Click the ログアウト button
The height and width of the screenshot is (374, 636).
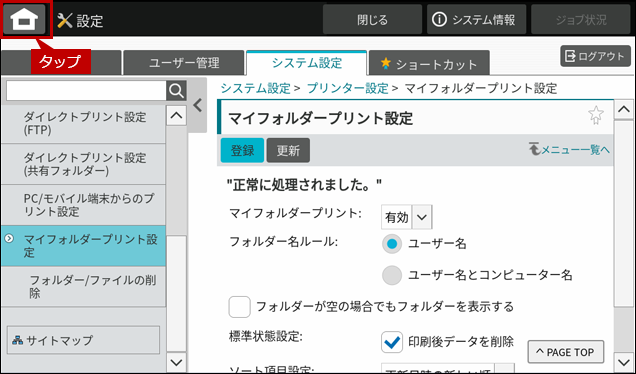(x=595, y=56)
